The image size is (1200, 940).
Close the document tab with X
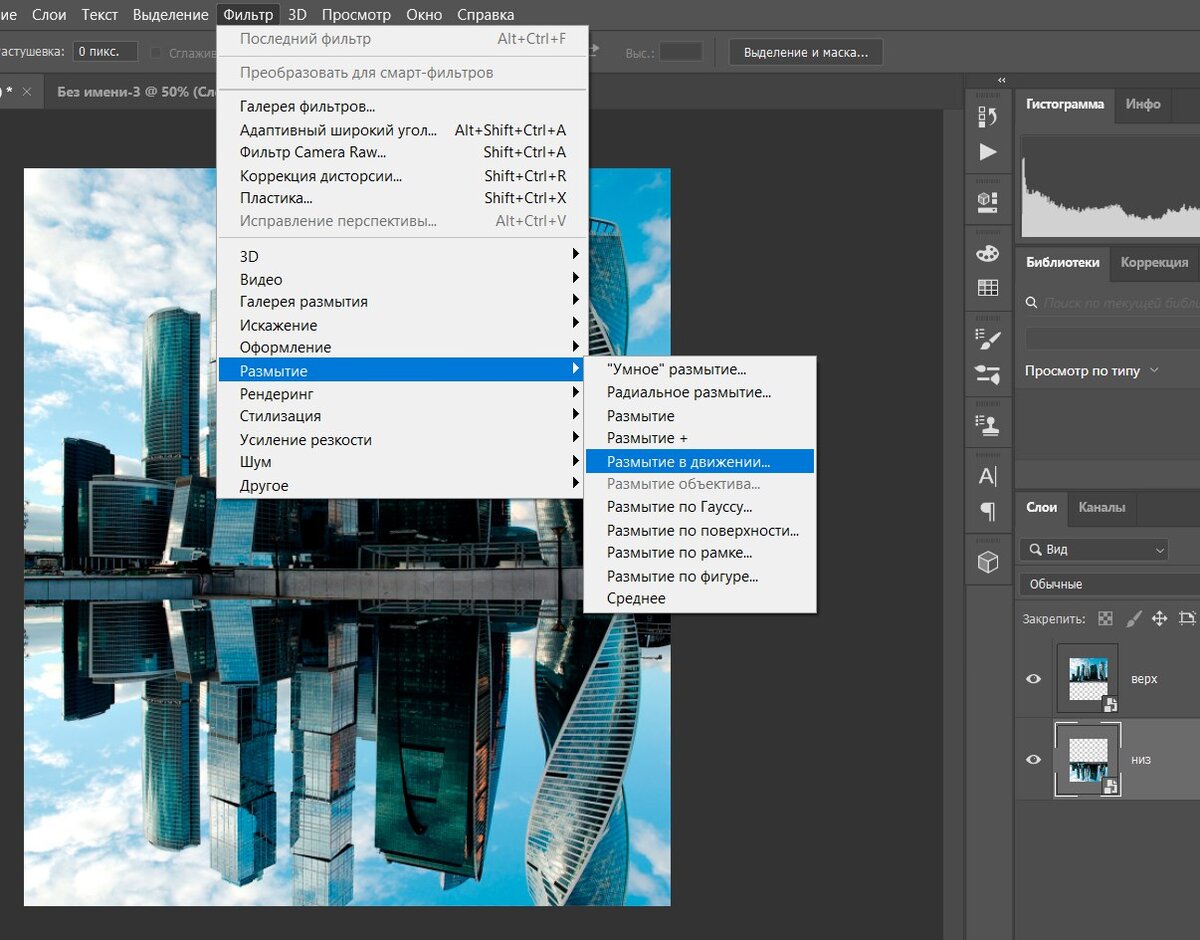[27, 91]
